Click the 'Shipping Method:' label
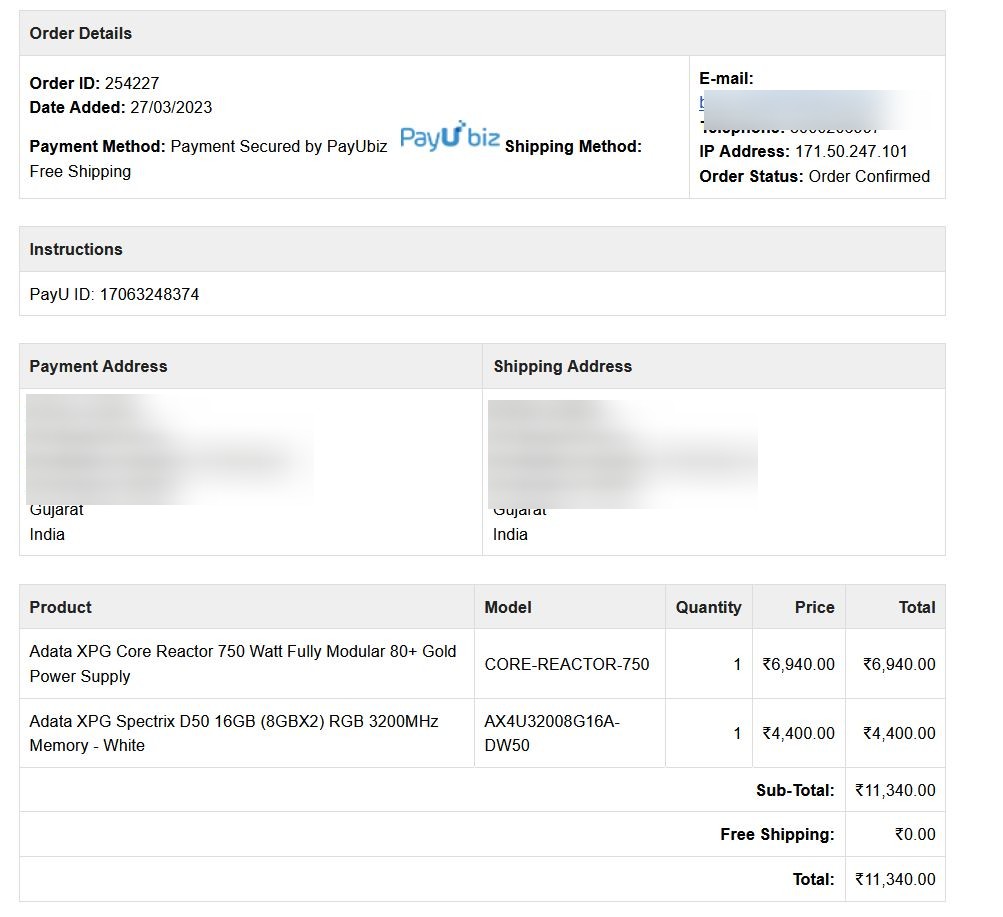 pyautogui.click(x=573, y=146)
